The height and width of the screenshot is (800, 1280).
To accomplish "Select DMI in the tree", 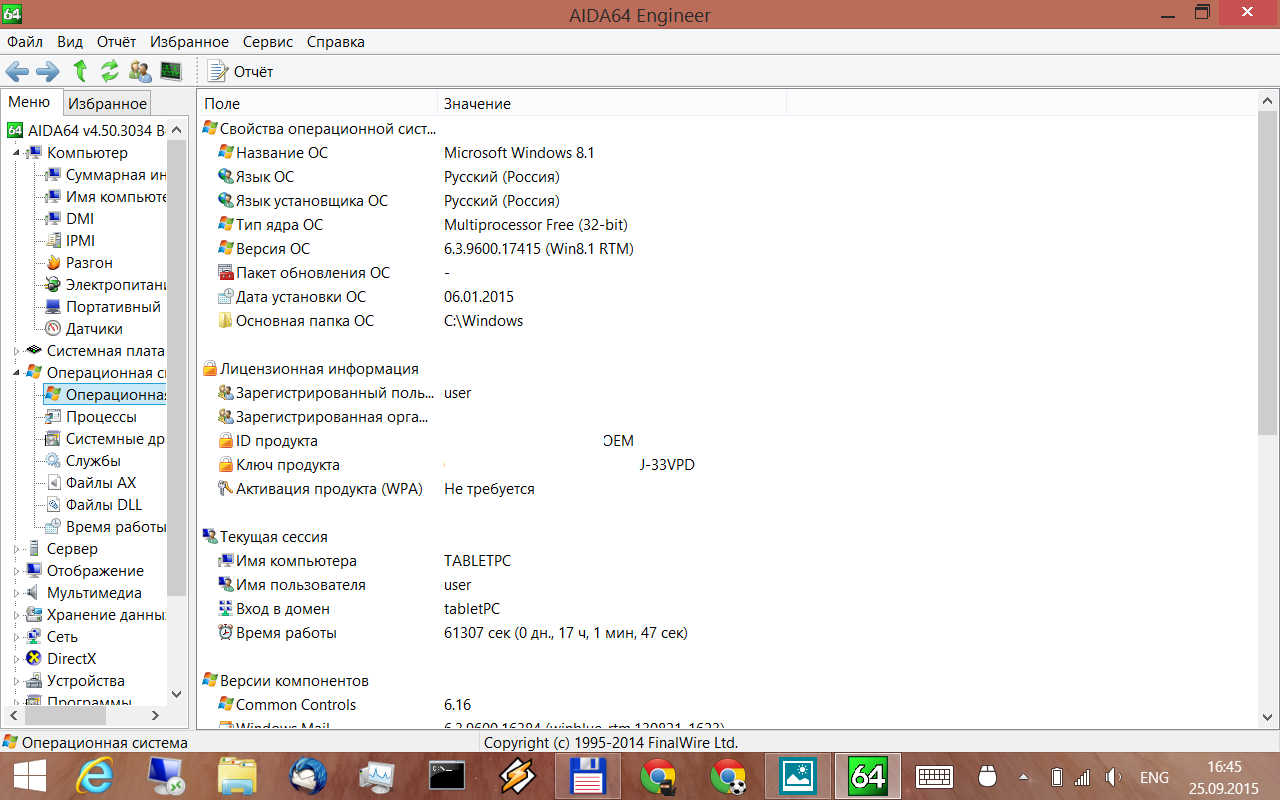I will click(x=80, y=219).
